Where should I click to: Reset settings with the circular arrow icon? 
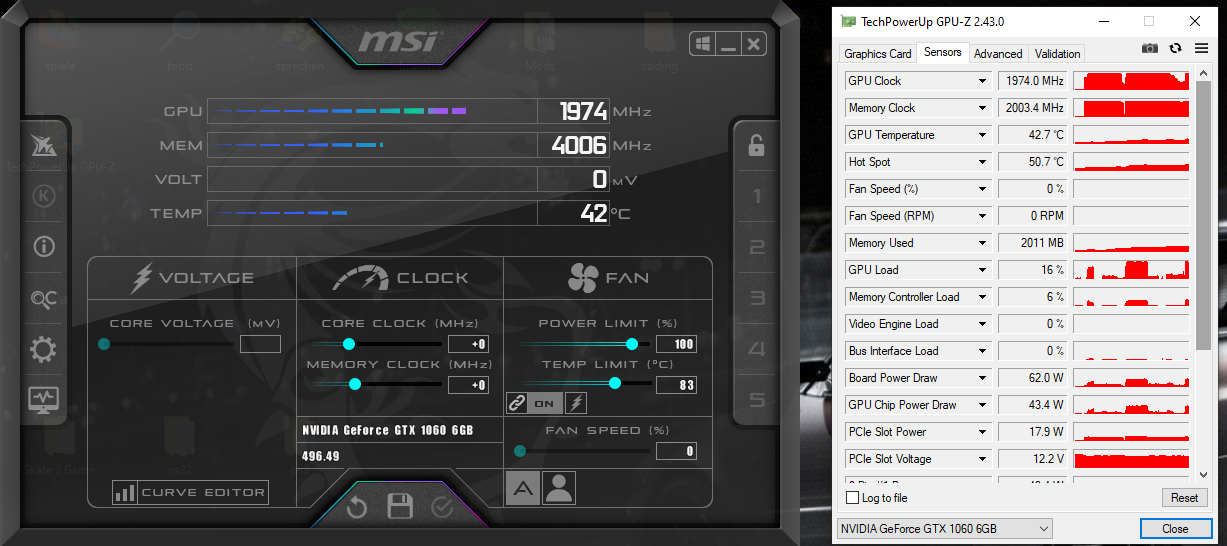pos(357,508)
